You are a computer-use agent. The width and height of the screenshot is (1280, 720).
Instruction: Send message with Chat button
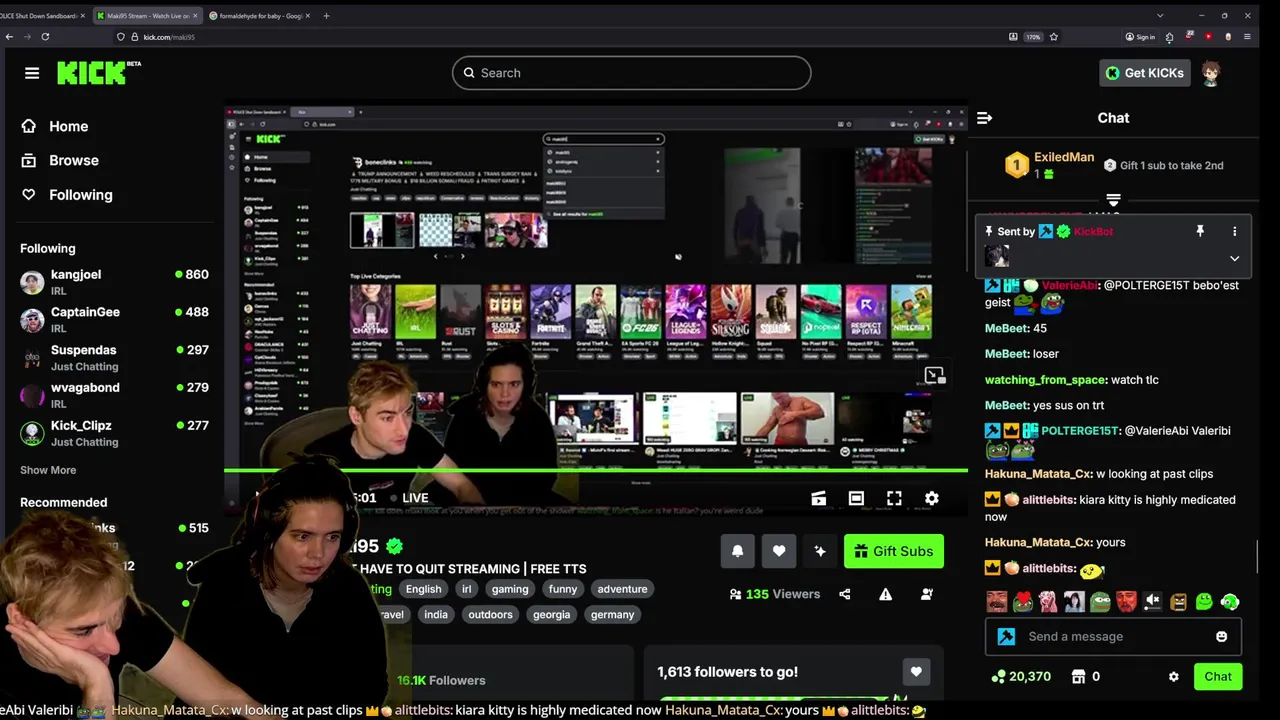tap(1218, 677)
